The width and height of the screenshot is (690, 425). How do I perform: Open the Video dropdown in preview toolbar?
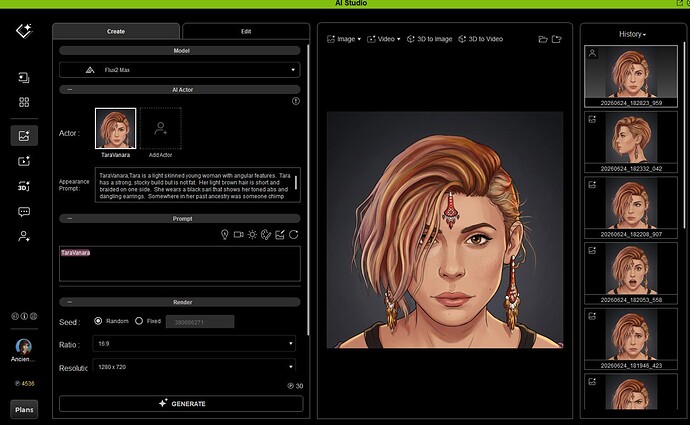tap(384, 39)
